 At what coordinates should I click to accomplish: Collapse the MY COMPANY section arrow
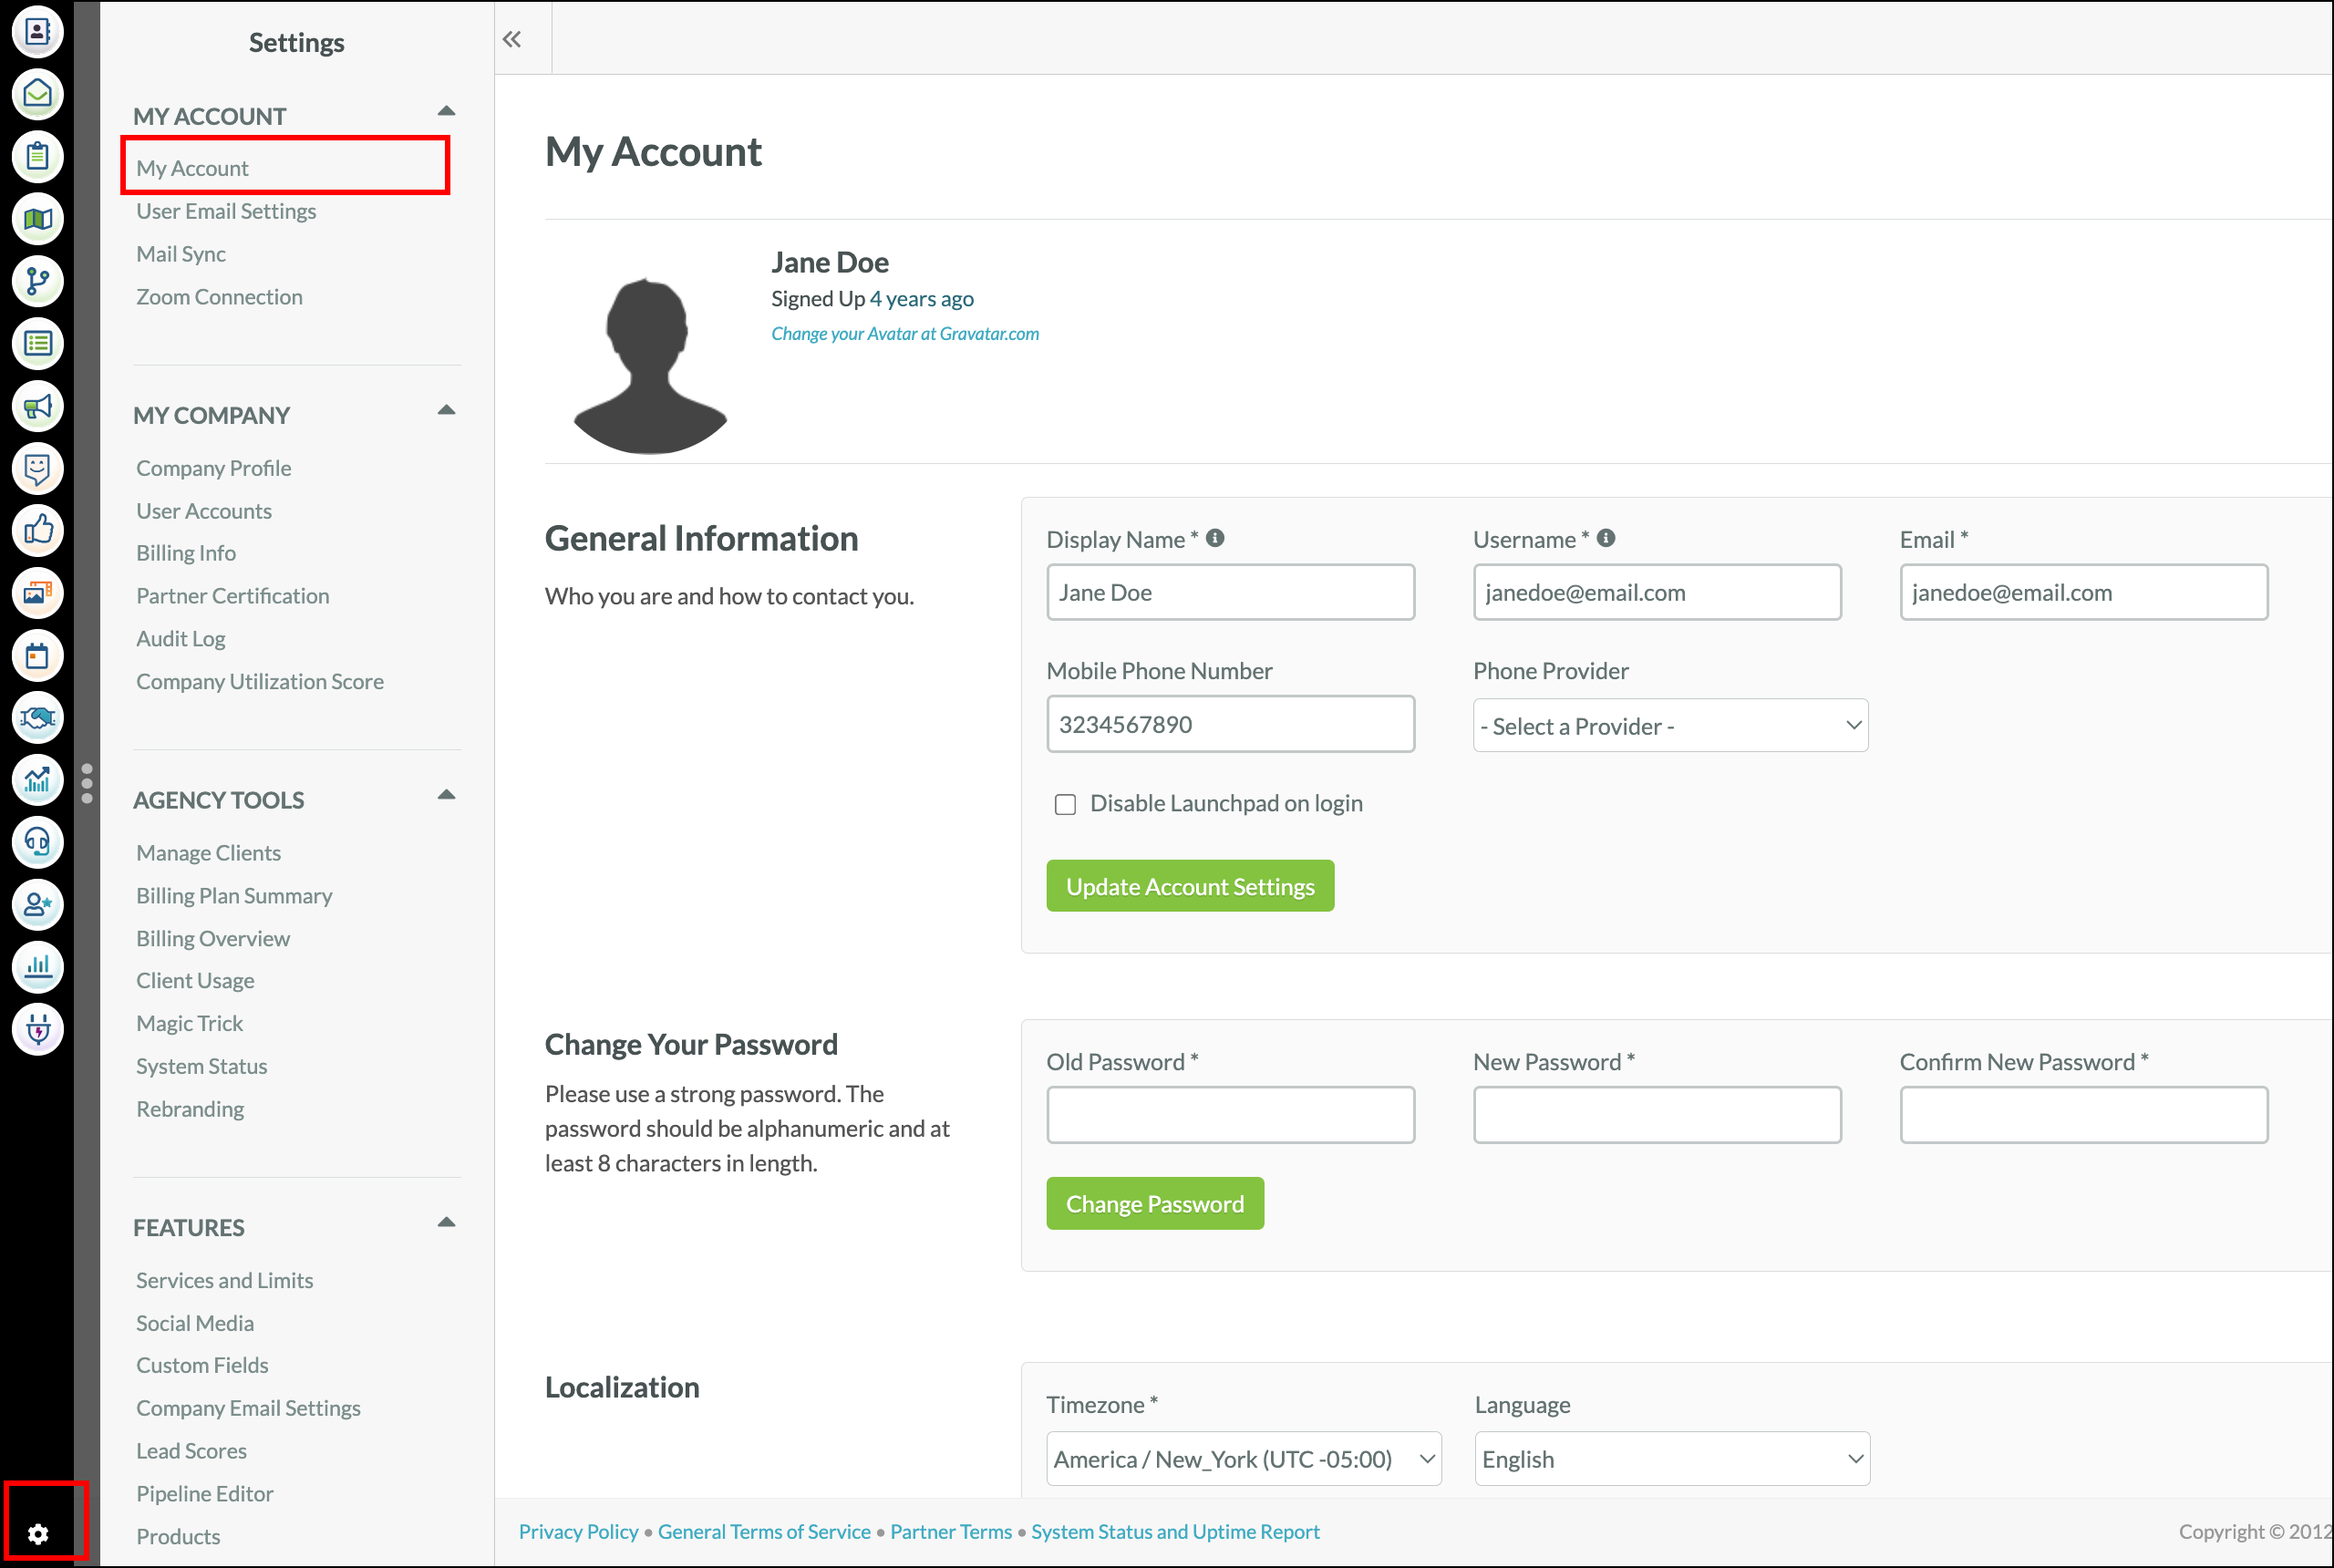[x=446, y=410]
